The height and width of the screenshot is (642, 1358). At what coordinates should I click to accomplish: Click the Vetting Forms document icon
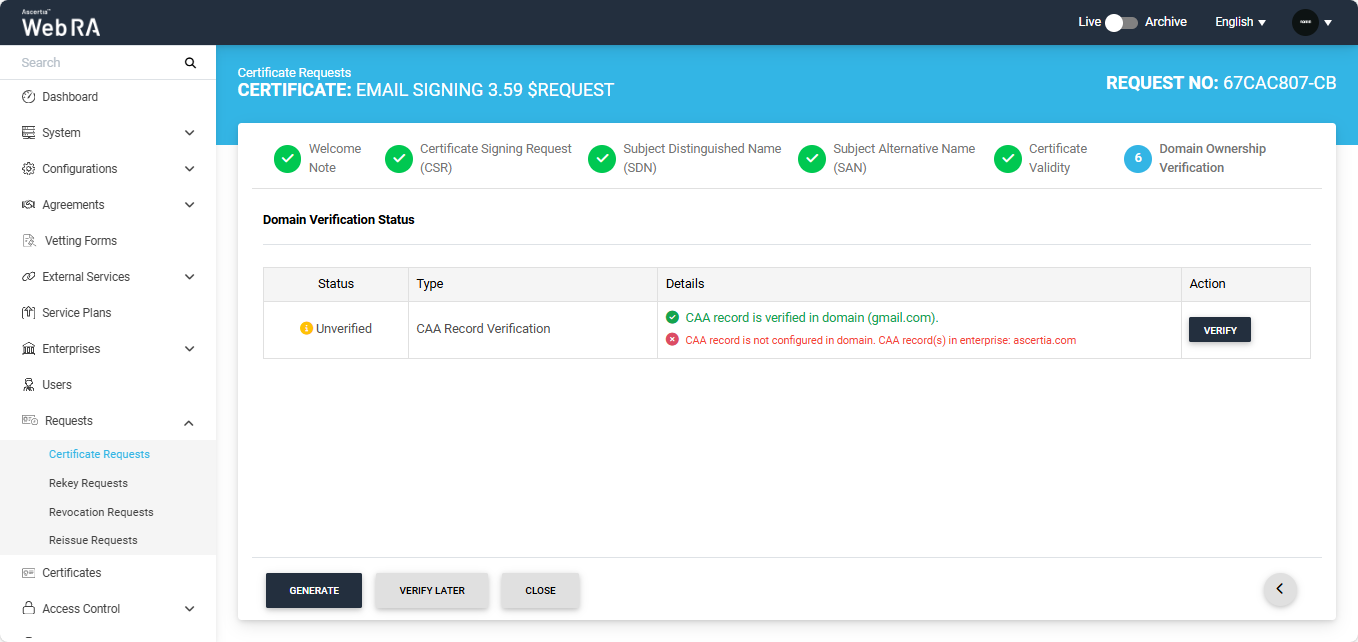point(29,241)
